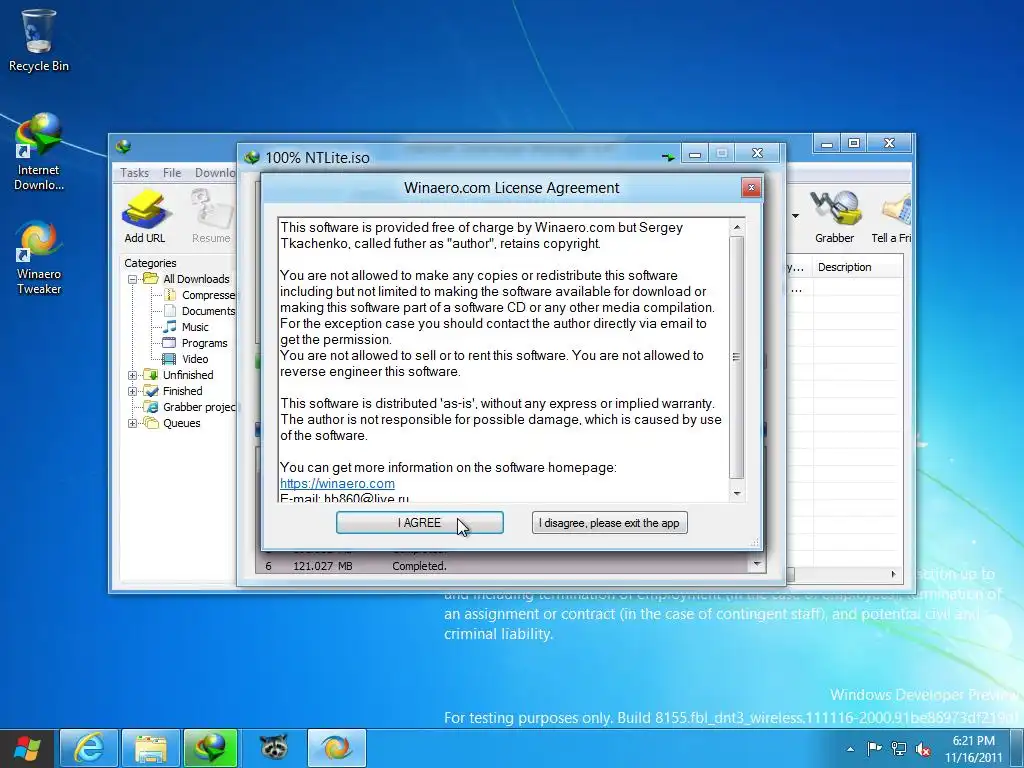The height and width of the screenshot is (768, 1024).
Task: Click the Add URL toolbar icon
Action: (x=145, y=216)
